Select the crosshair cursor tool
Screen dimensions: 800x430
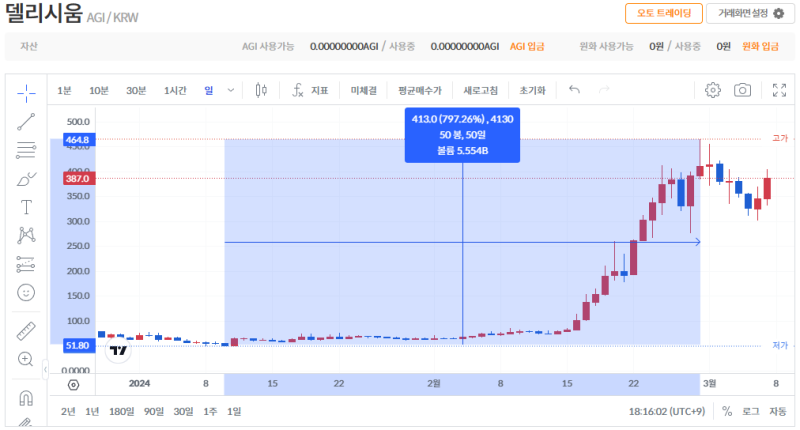[x=26, y=93]
